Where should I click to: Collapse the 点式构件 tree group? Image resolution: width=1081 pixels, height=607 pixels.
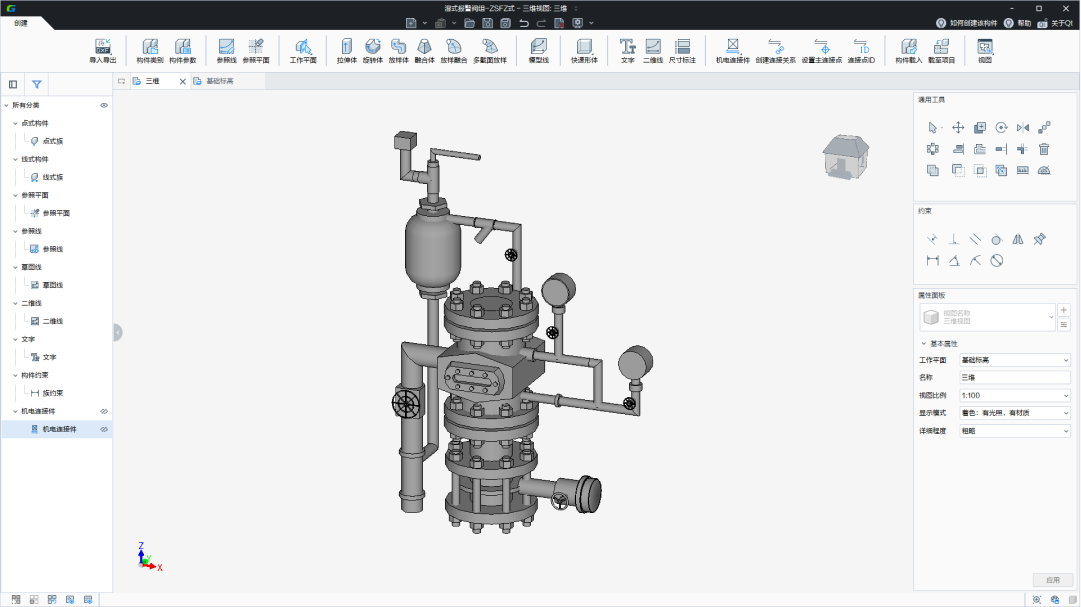[x=15, y=123]
